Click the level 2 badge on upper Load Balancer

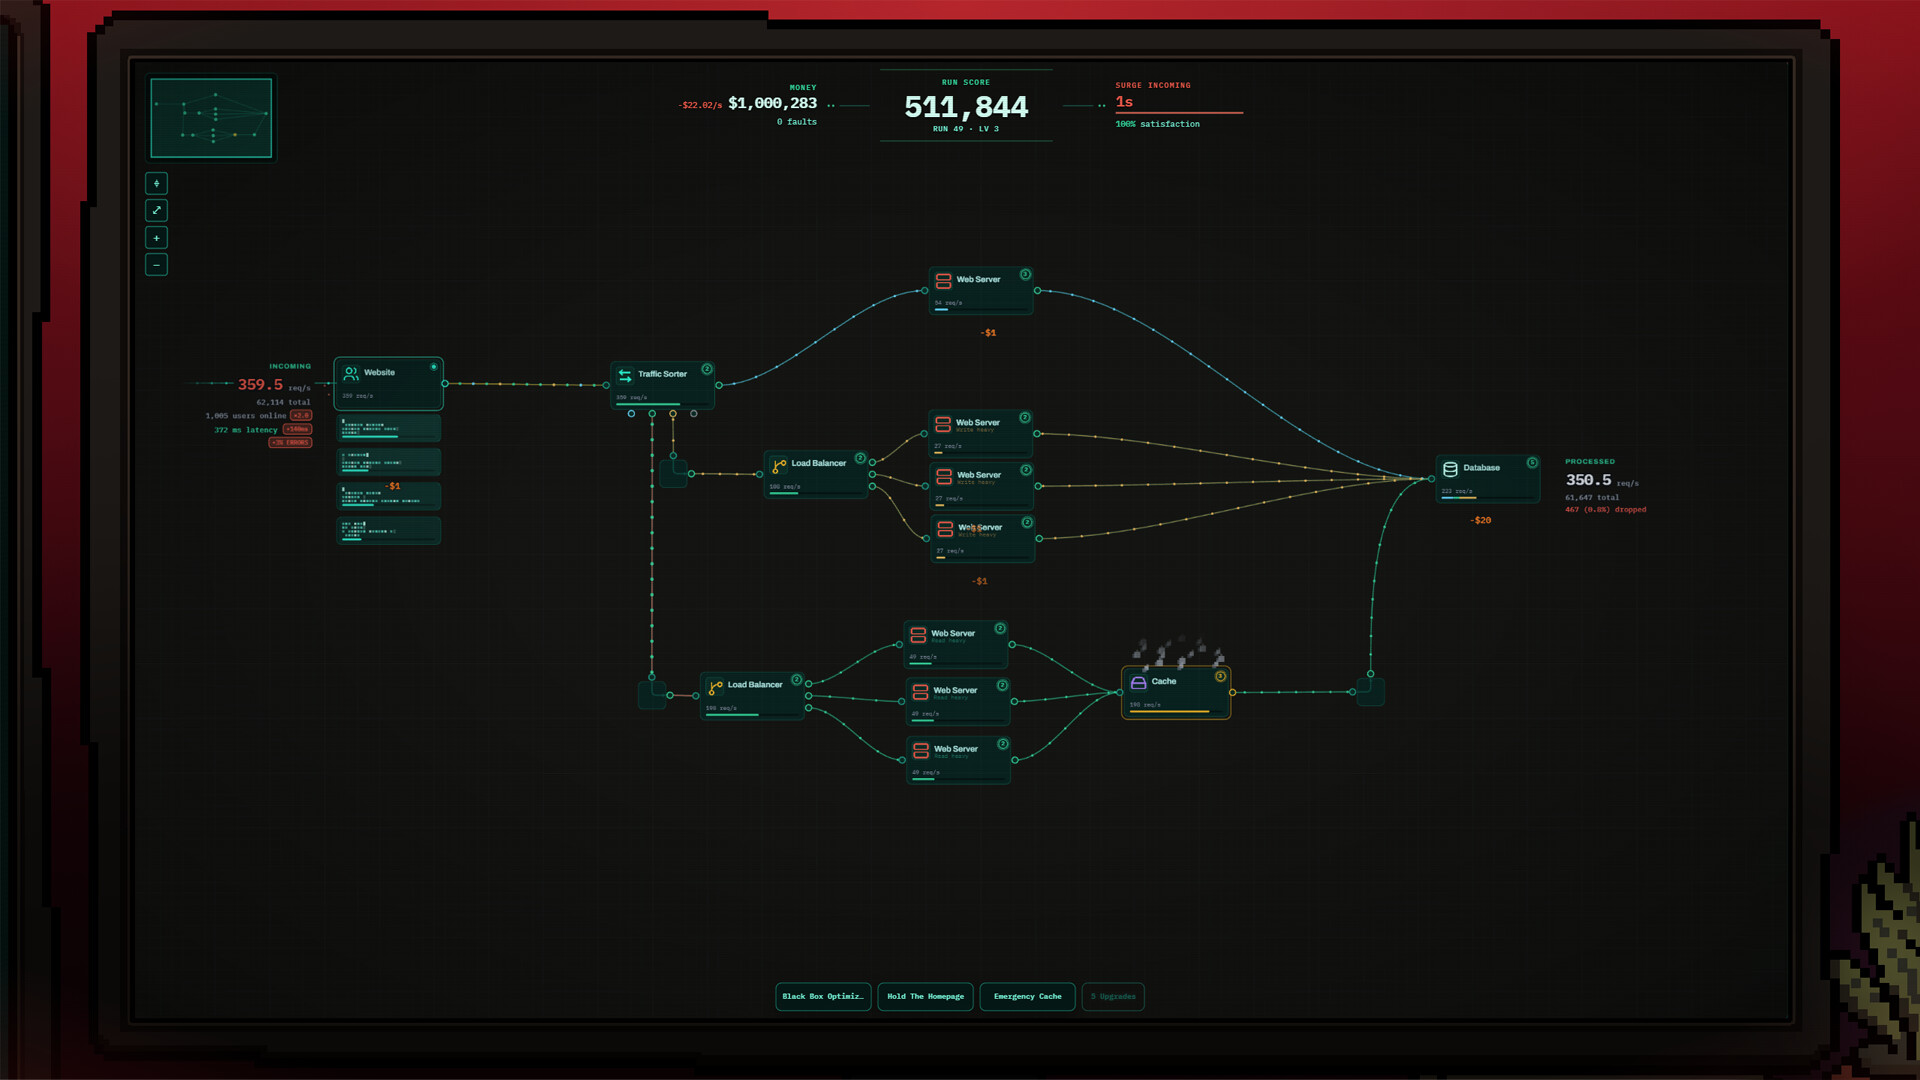pos(860,458)
